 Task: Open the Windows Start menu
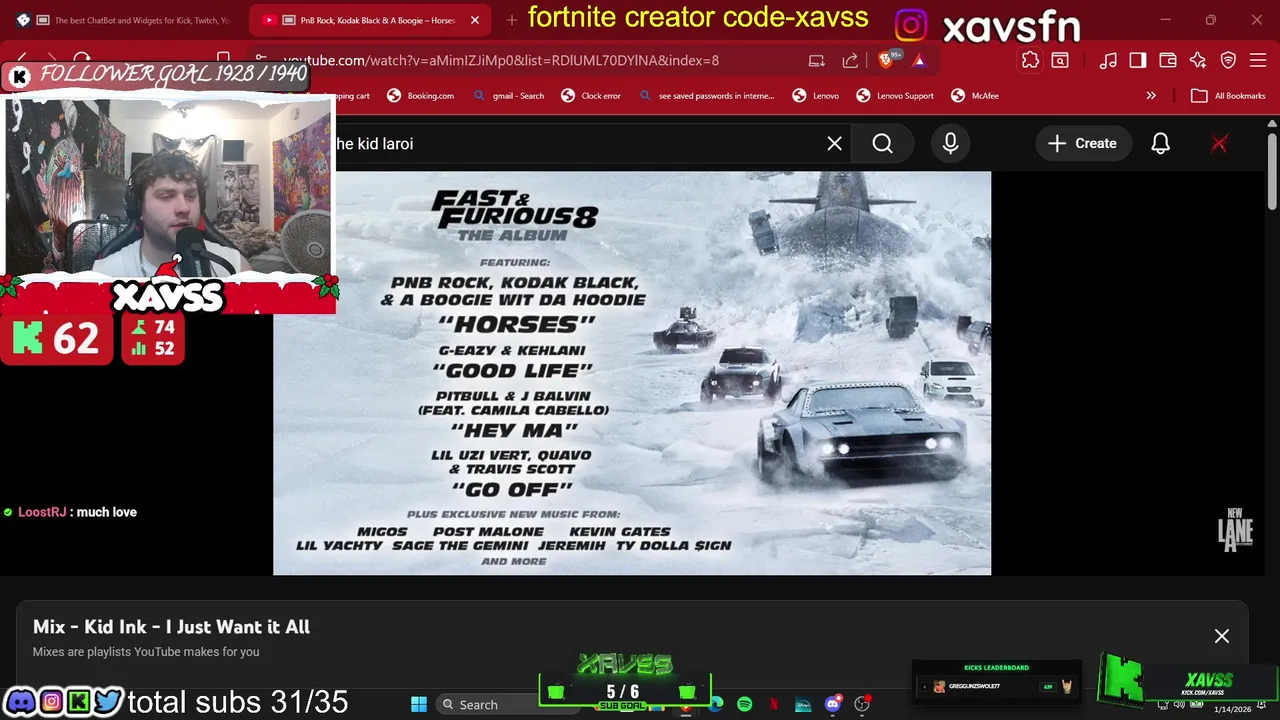point(419,704)
